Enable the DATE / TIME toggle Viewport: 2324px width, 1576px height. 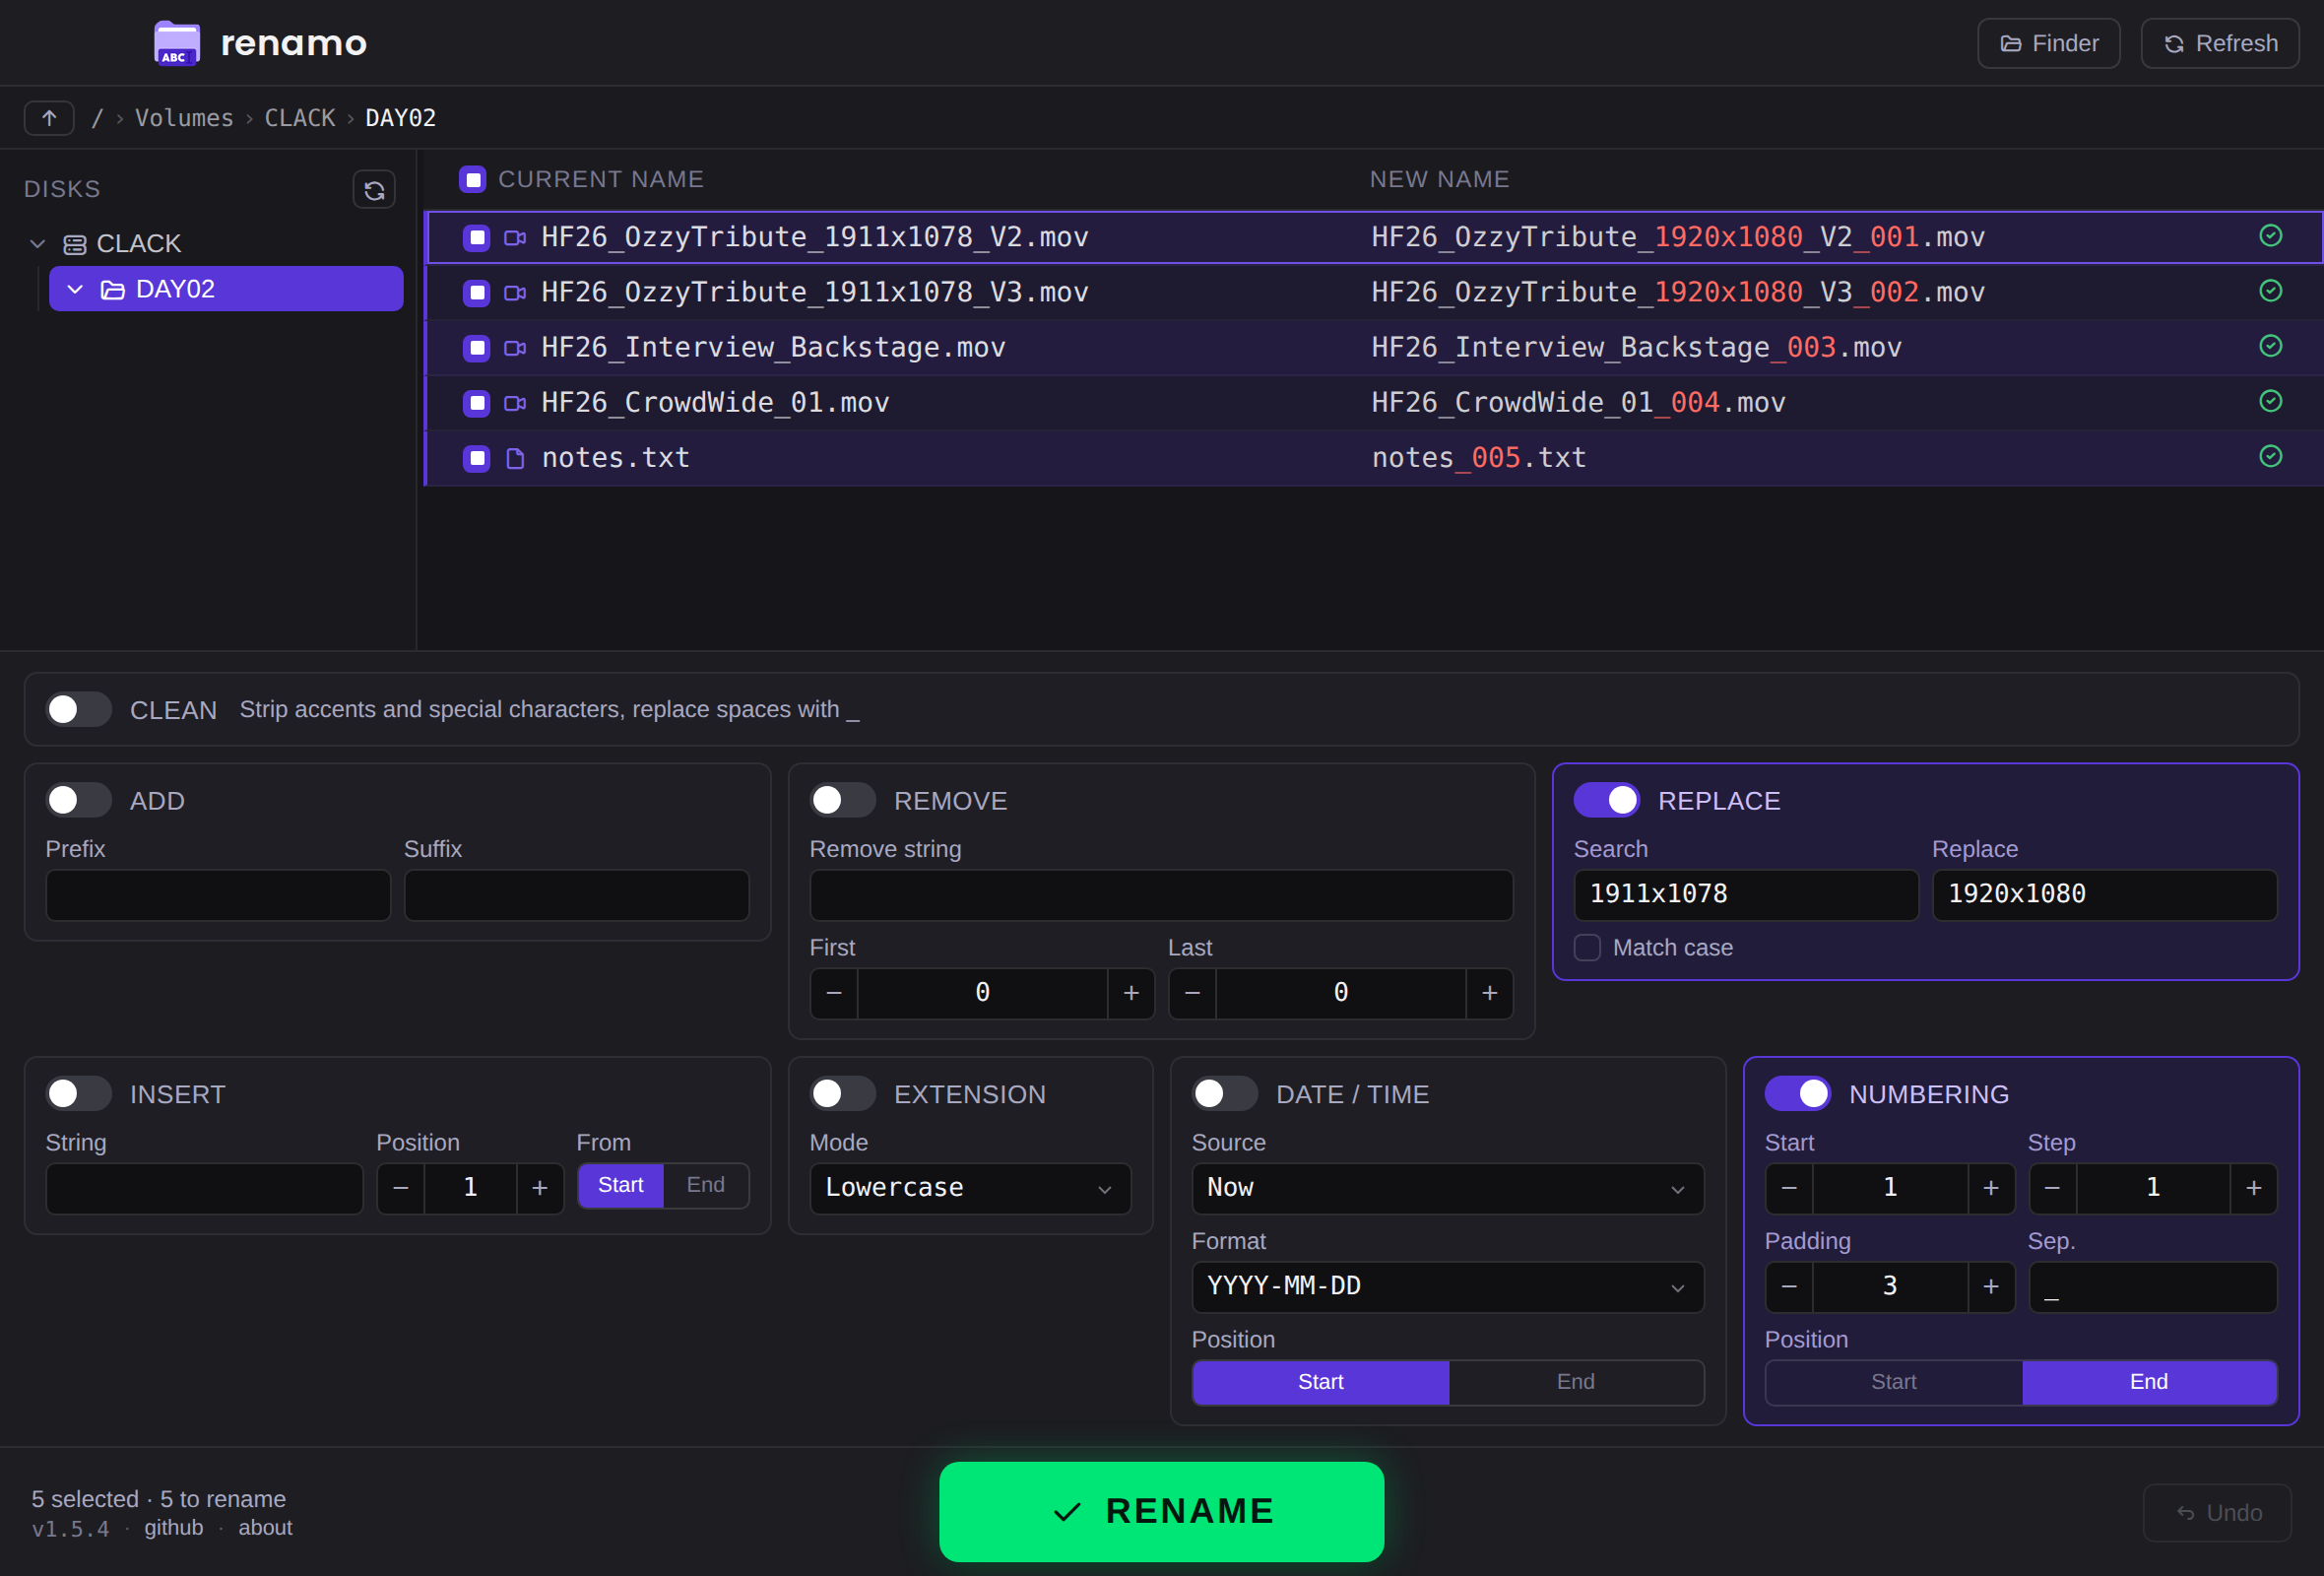[1225, 1094]
